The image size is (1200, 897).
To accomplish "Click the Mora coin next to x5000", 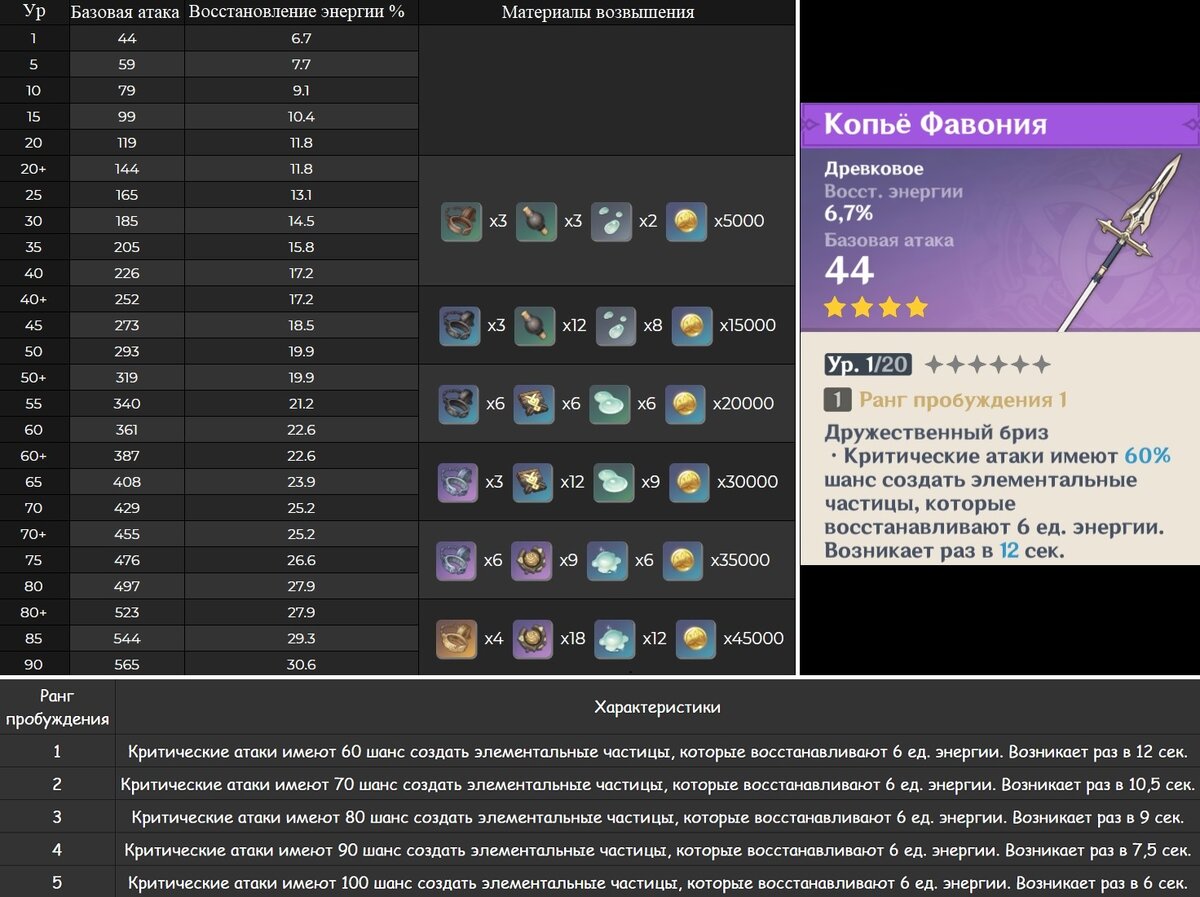I will (686, 221).
